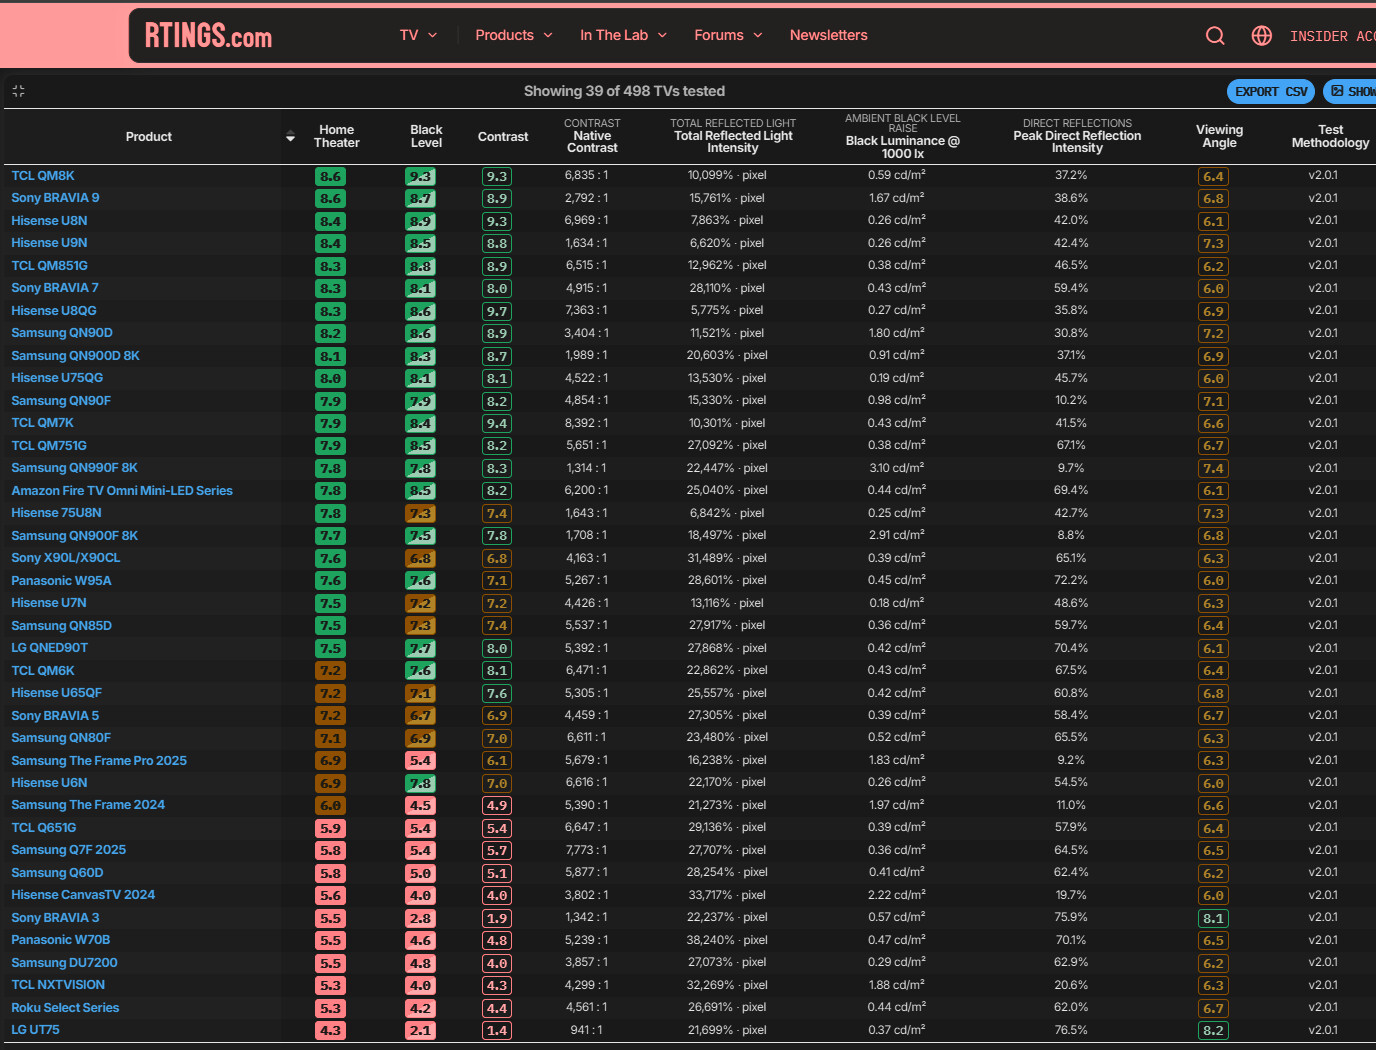Click the LG UT75 Viewing Angle score 8.2
Viewport: 1376px width, 1050px height.
(1213, 1031)
